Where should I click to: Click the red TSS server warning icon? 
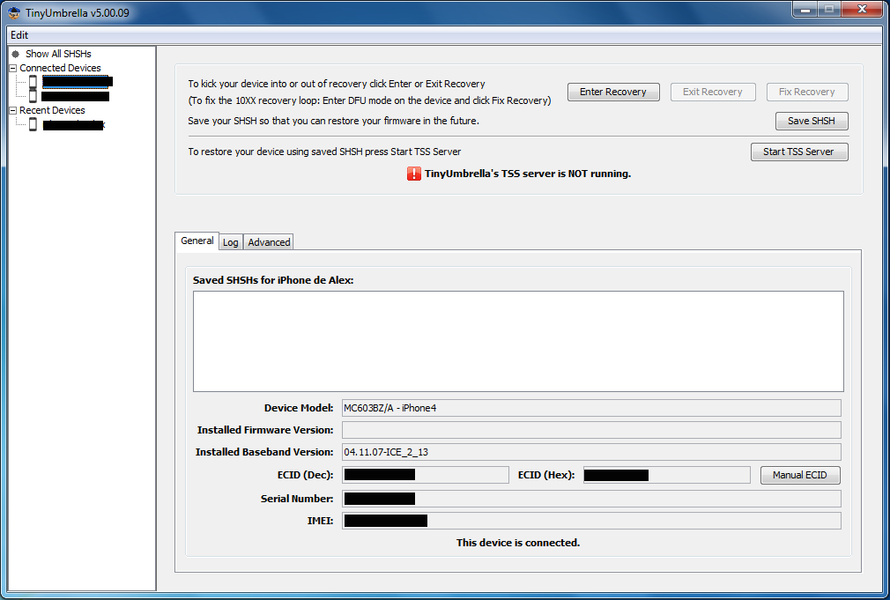point(414,174)
